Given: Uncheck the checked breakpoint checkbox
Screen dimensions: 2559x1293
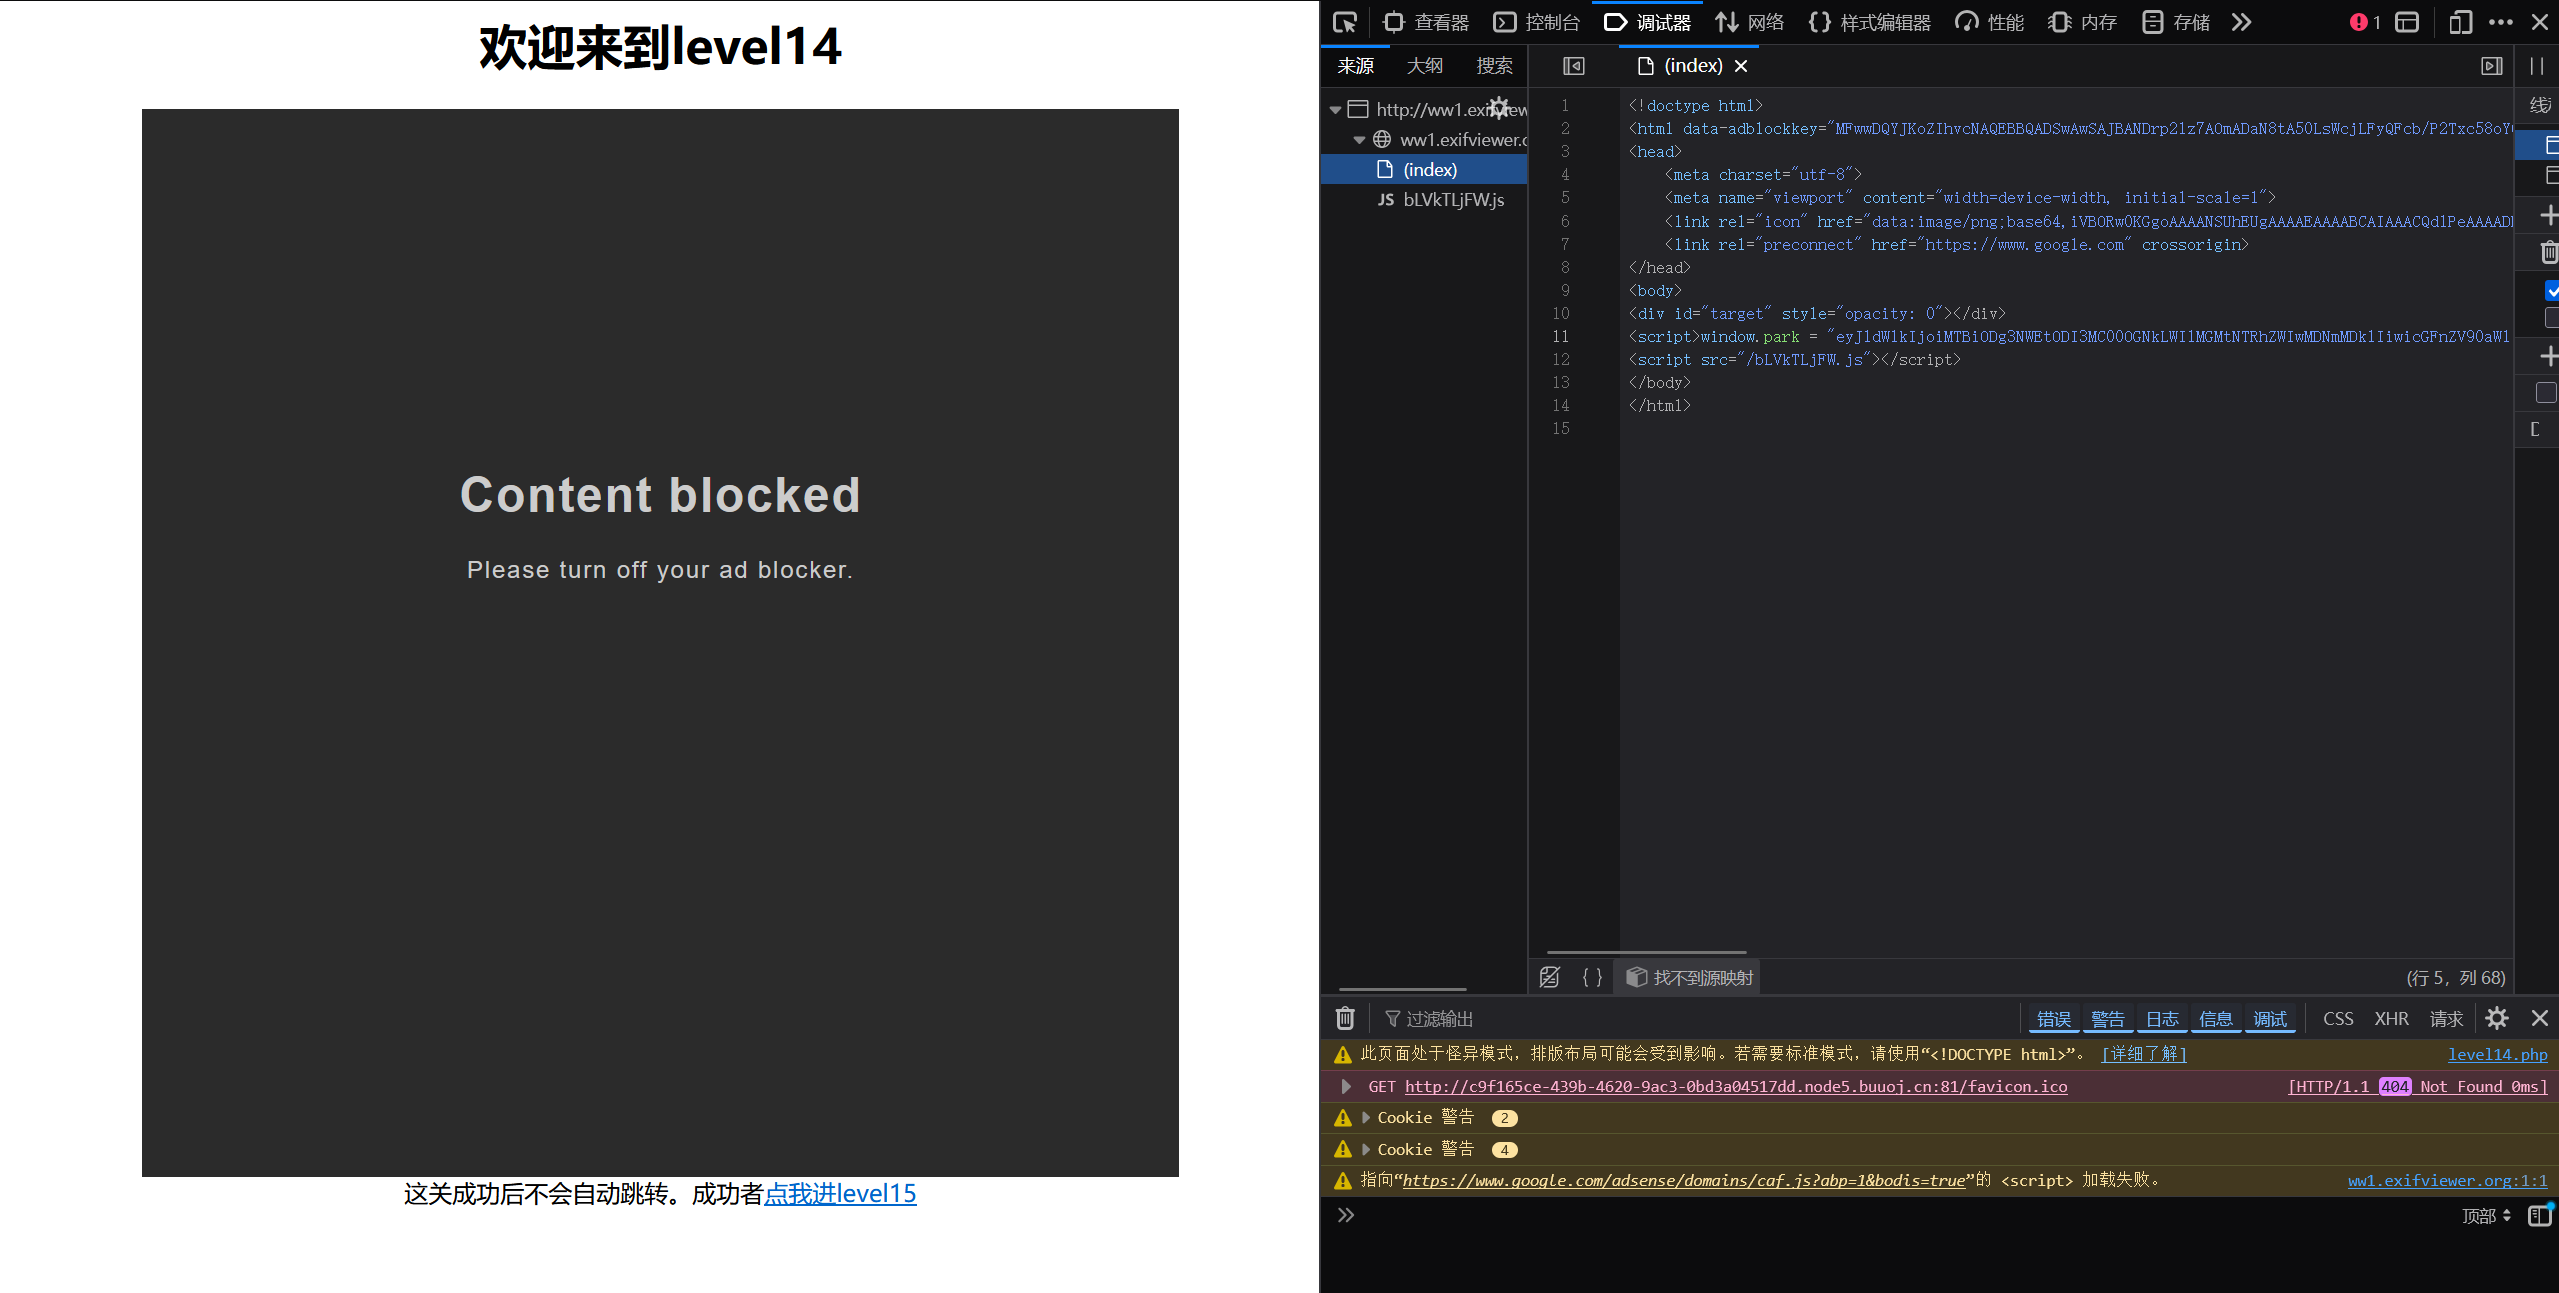Looking at the screenshot, I should (x=2551, y=291).
